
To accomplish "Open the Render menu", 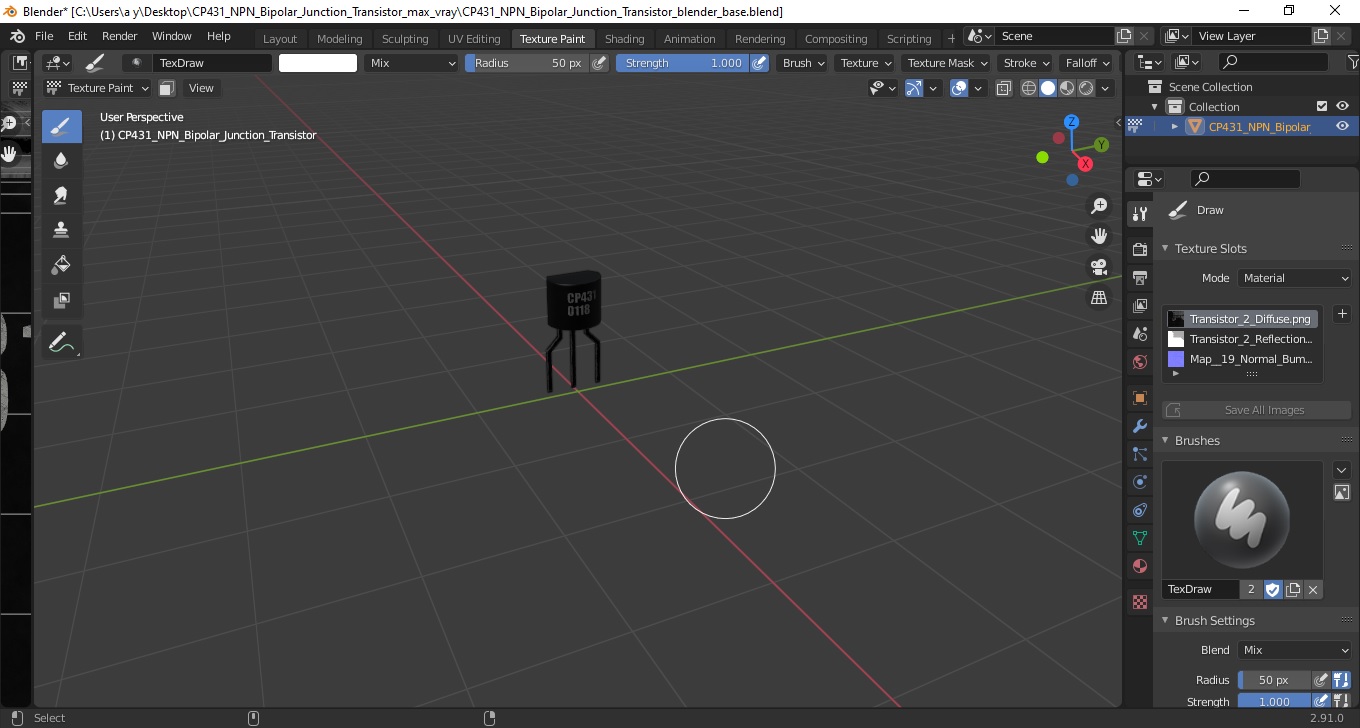I will [x=119, y=36].
